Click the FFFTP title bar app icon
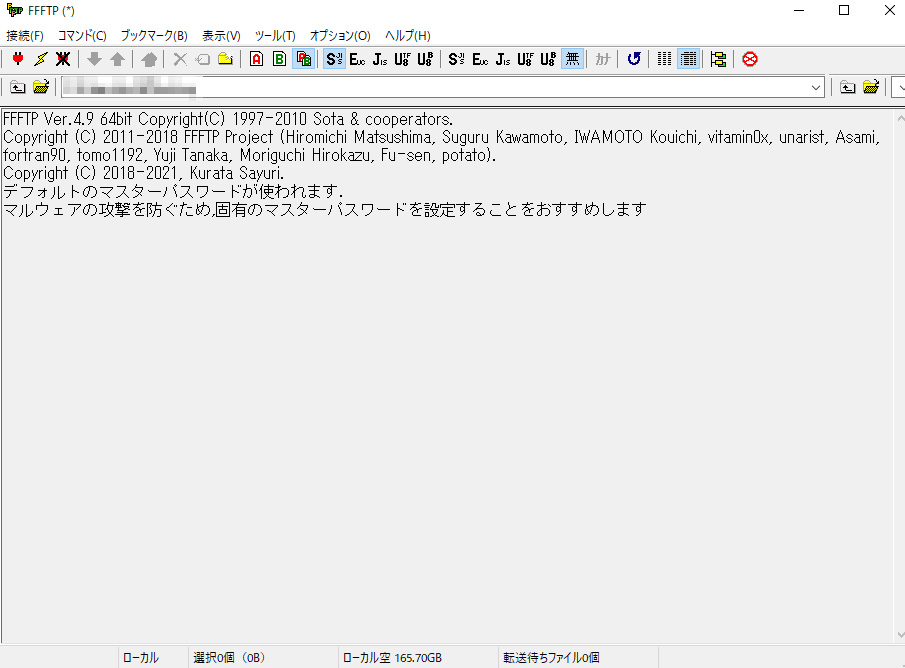Viewport: 905px width, 668px height. (x=14, y=10)
